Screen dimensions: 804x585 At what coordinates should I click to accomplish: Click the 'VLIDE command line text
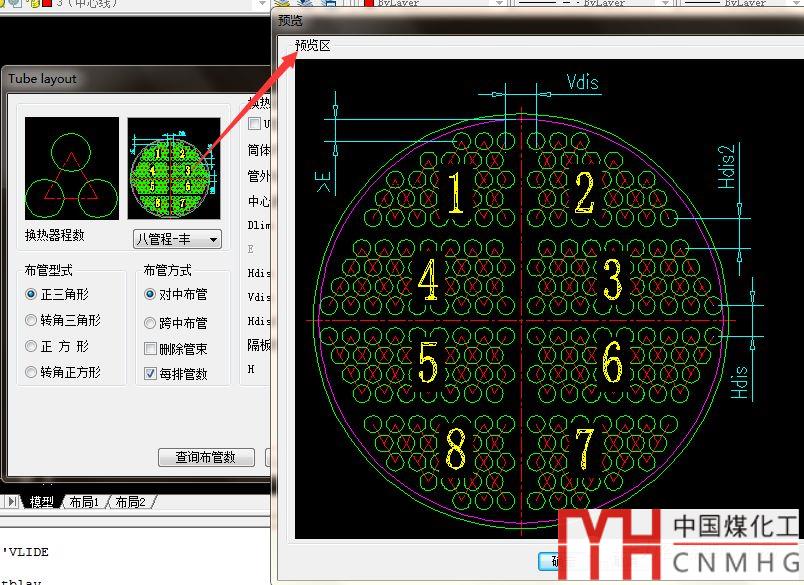[x=26, y=553]
